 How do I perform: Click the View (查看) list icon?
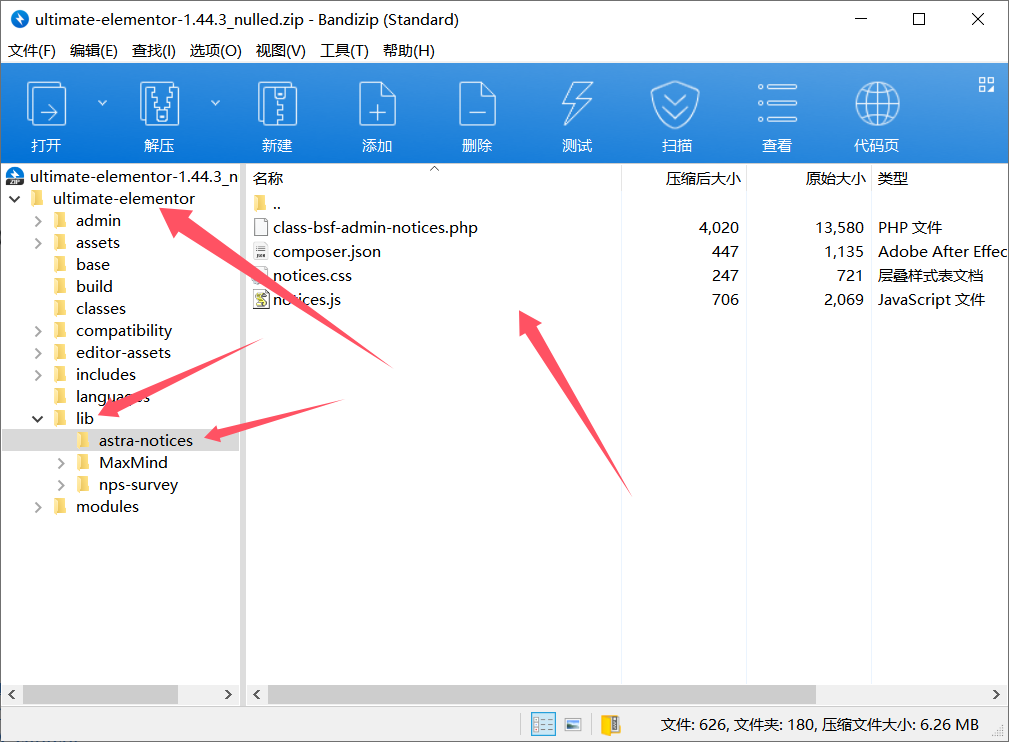(x=777, y=103)
